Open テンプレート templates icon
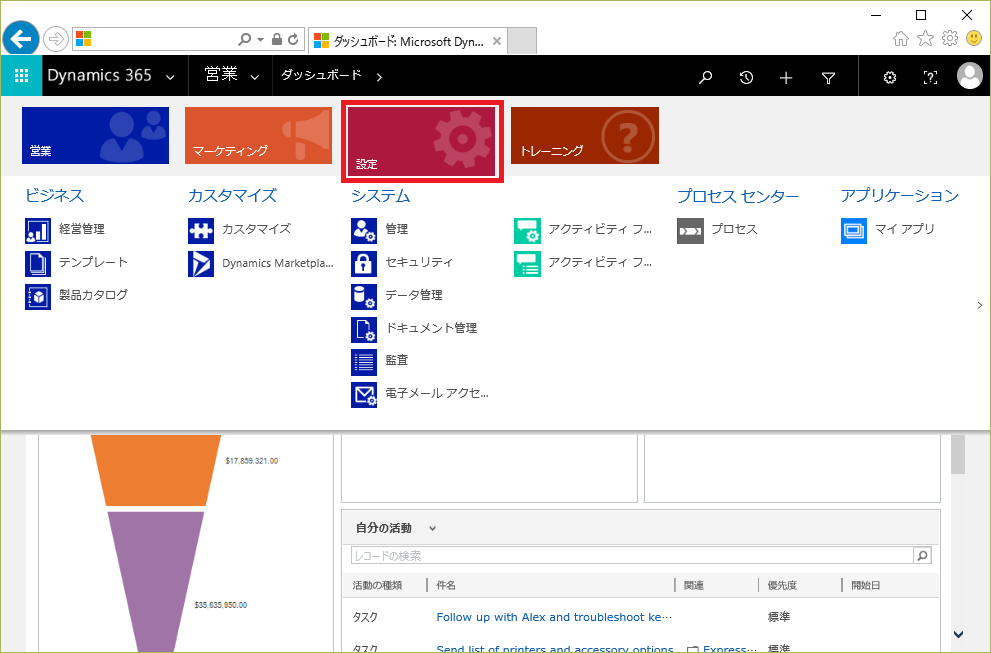Screen dimensions: 991x653 (x=38, y=264)
